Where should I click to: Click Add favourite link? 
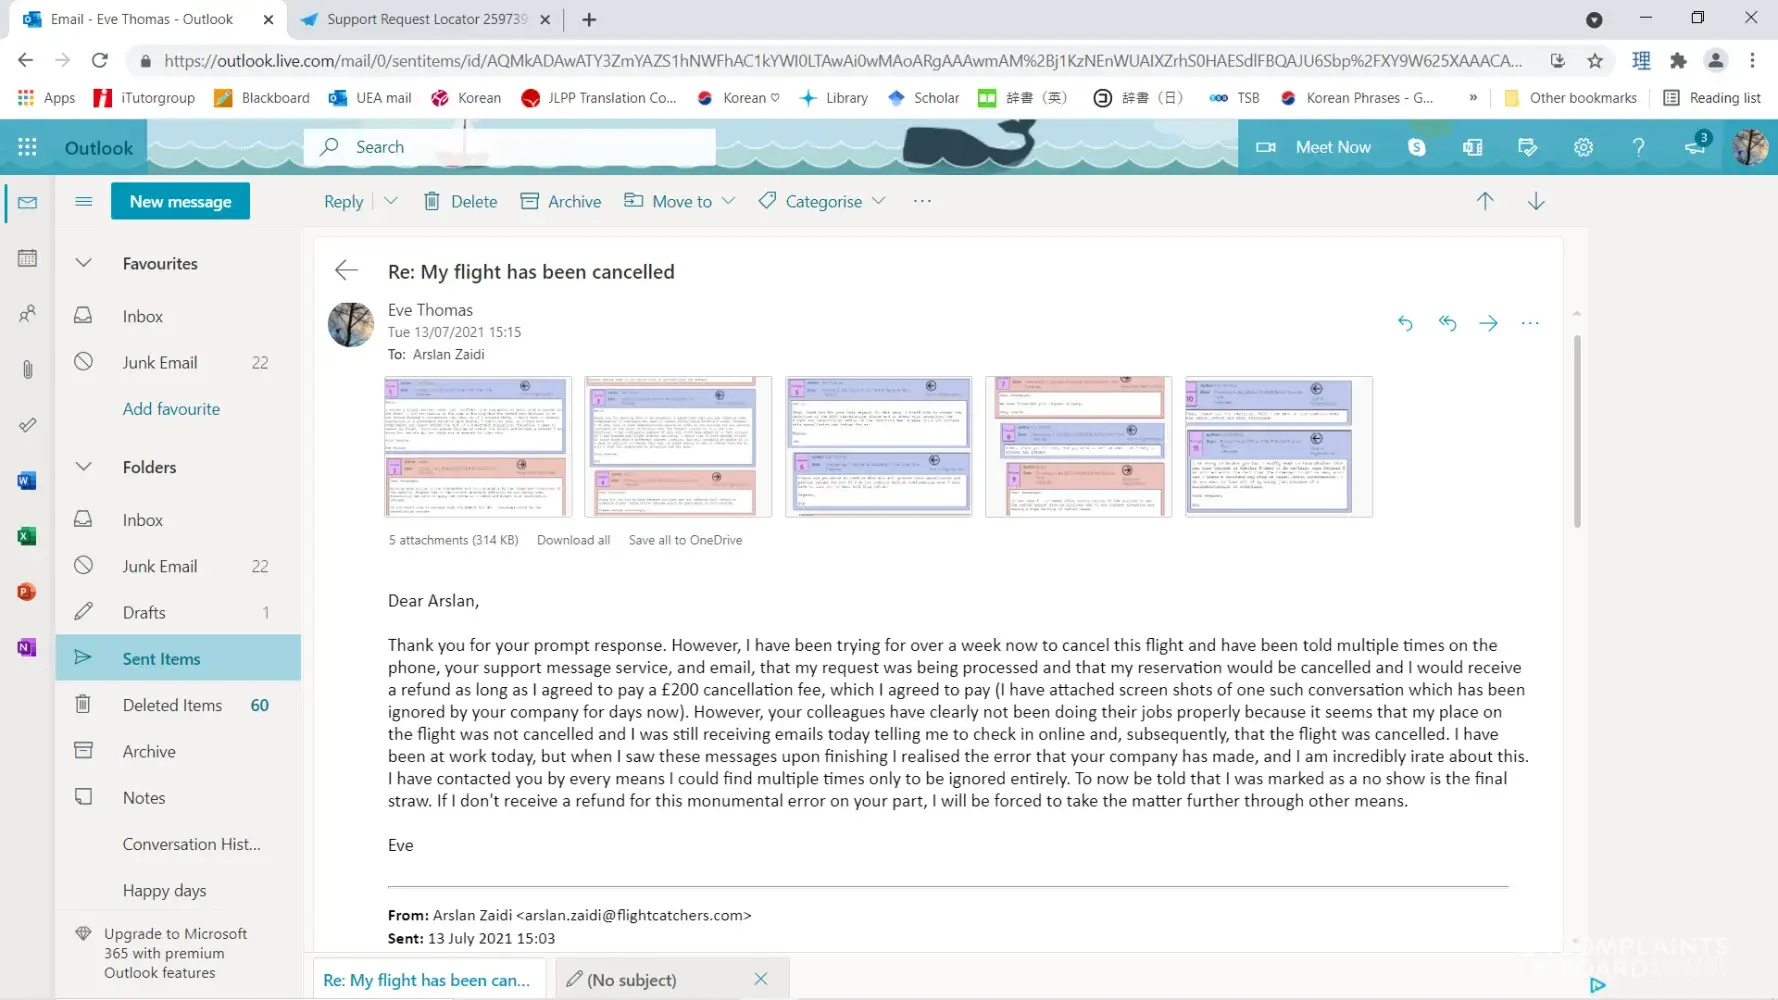[x=171, y=408]
